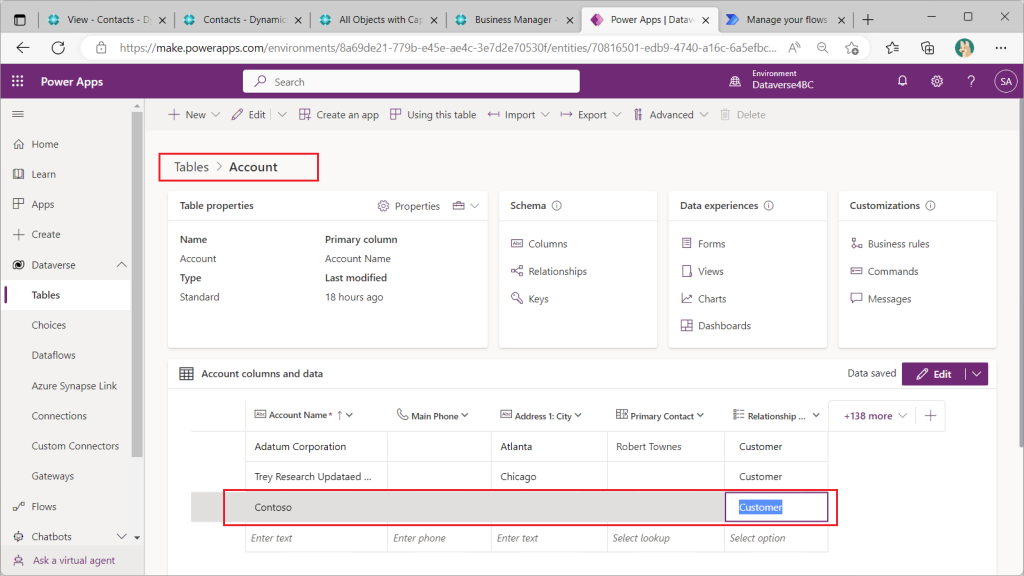Click the environment icon in header

735,81
